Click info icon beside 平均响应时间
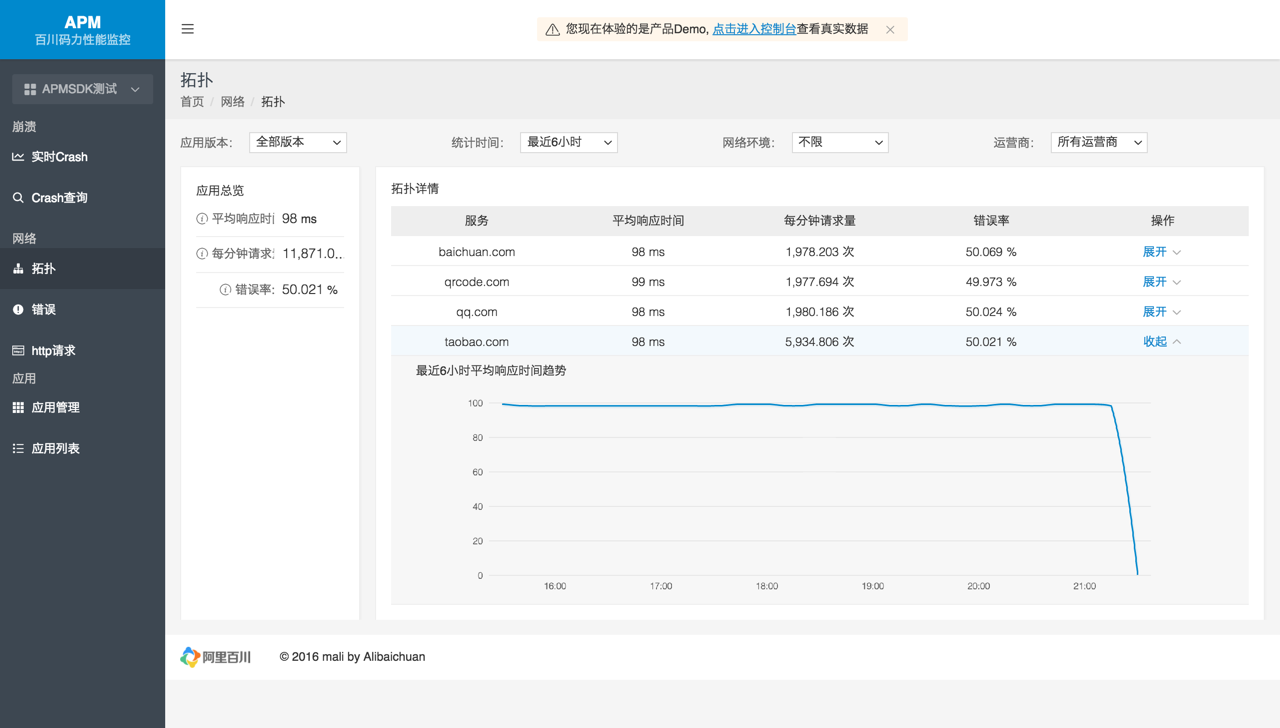Image resolution: width=1280 pixels, height=728 pixels. coord(202,219)
